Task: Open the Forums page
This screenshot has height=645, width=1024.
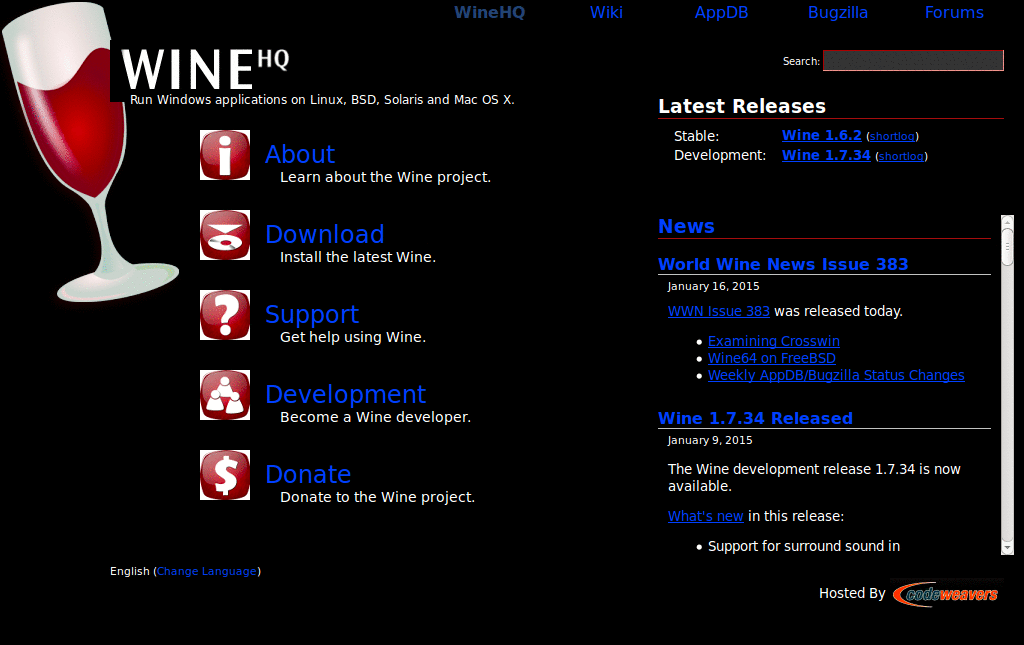Action: click(953, 12)
